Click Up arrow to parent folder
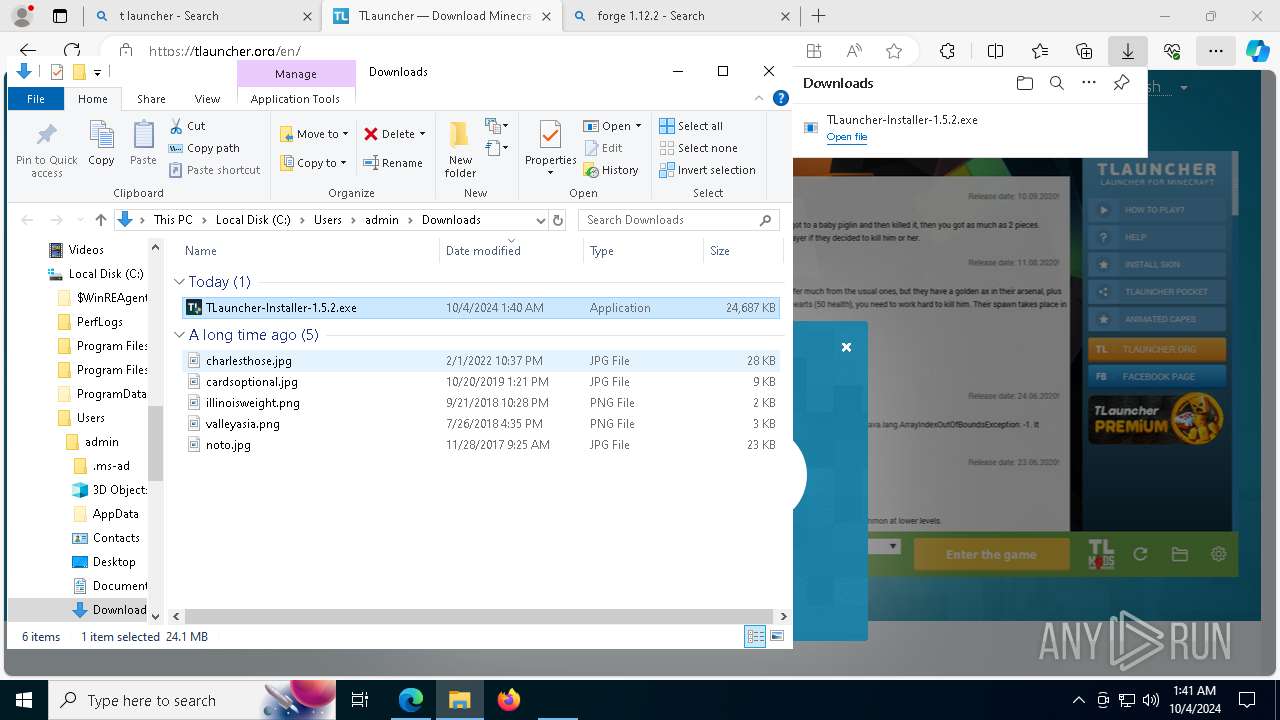This screenshot has width=1280, height=720. [x=100, y=220]
